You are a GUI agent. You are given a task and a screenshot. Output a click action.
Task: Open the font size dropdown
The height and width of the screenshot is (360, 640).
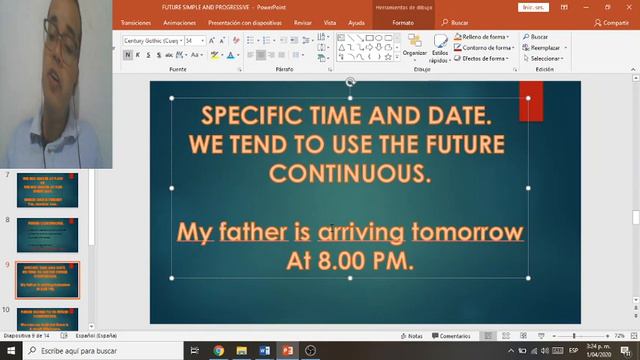point(202,41)
